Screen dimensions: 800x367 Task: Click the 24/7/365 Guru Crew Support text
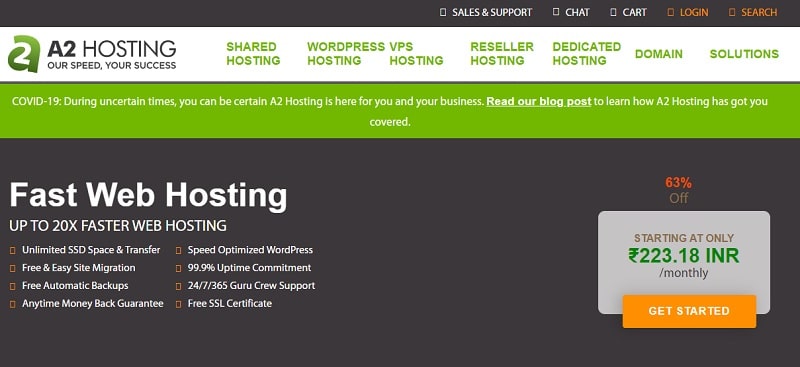tap(252, 286)
